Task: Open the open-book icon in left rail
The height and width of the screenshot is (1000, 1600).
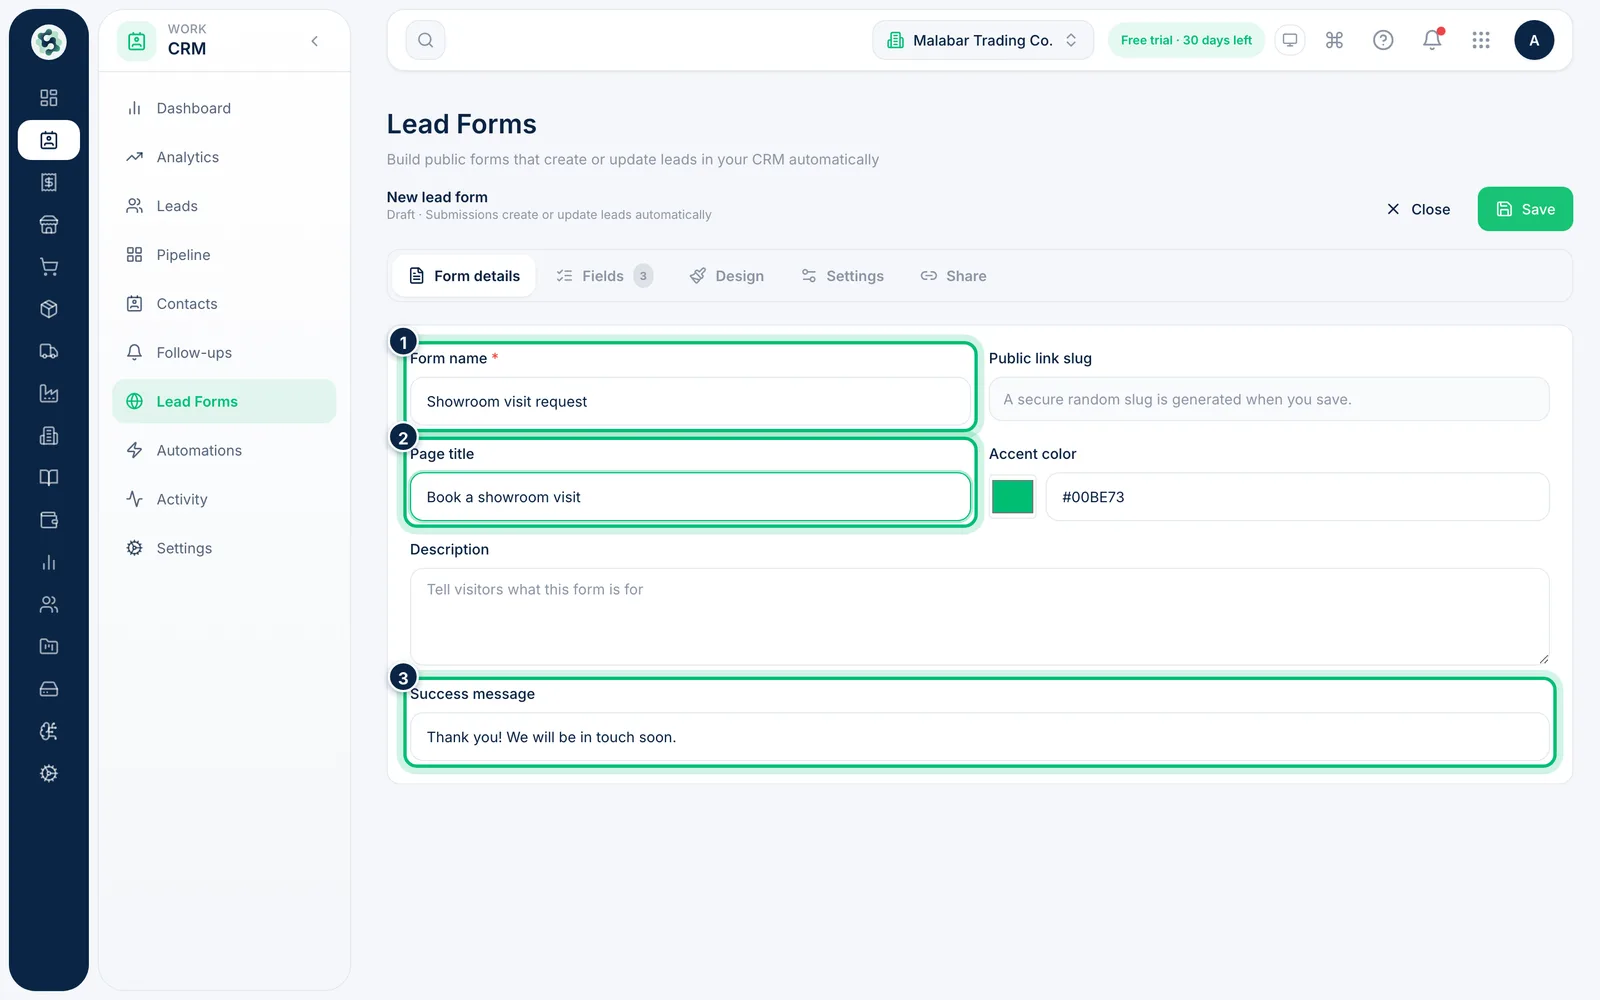Action: [48, 477]
